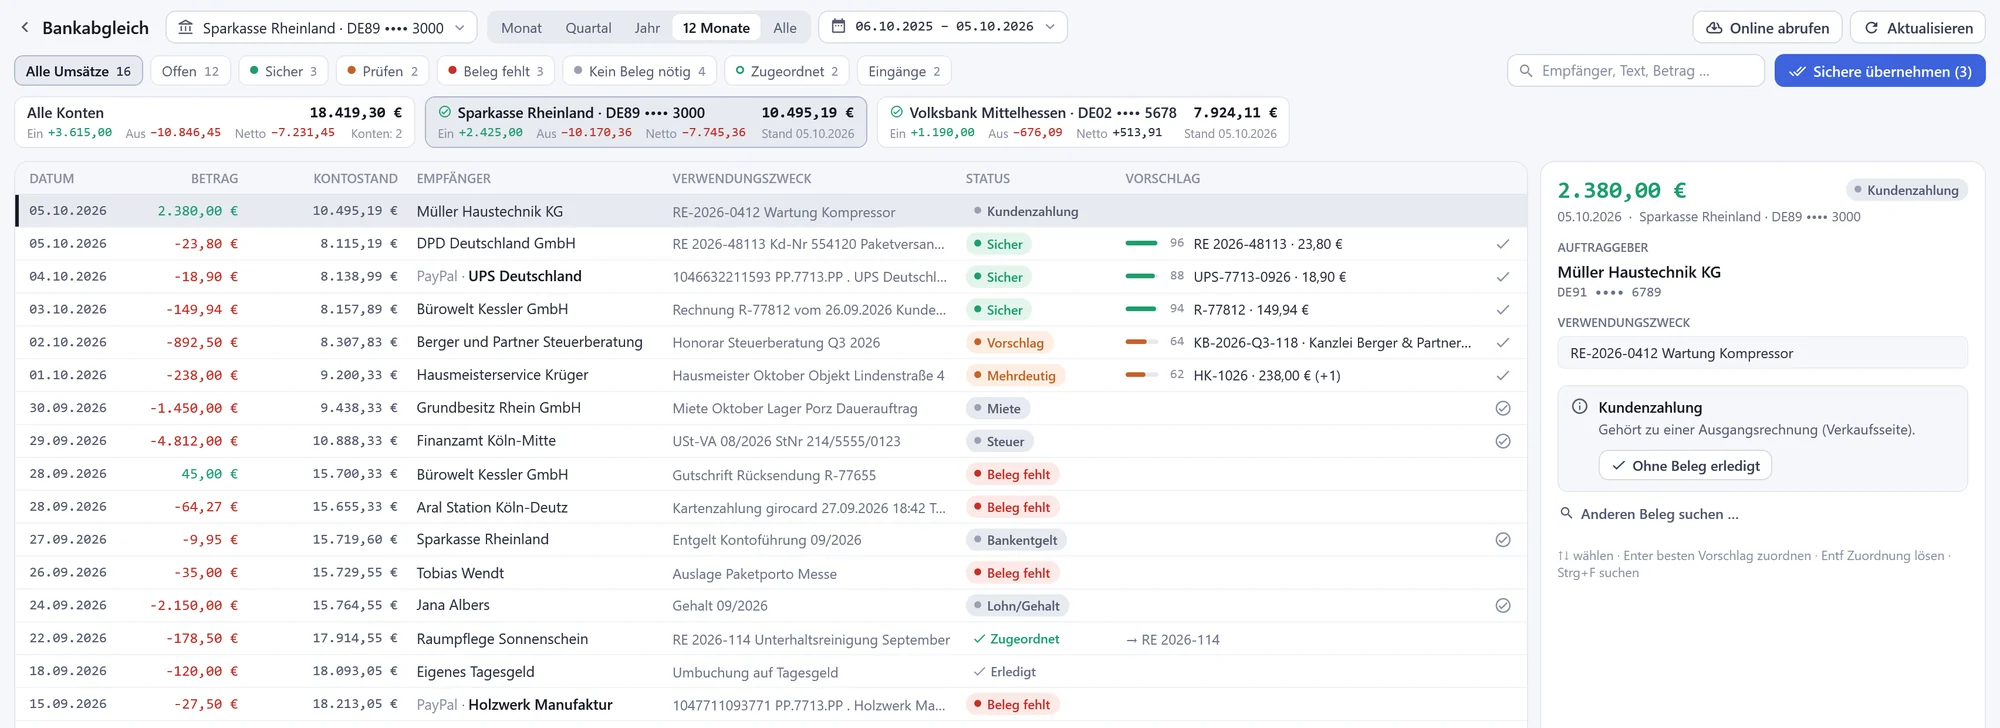This screenshot has height=728, width=2000.
Task: Go back using the arrow beside Bankabgleich
Action: coord(25,28)
